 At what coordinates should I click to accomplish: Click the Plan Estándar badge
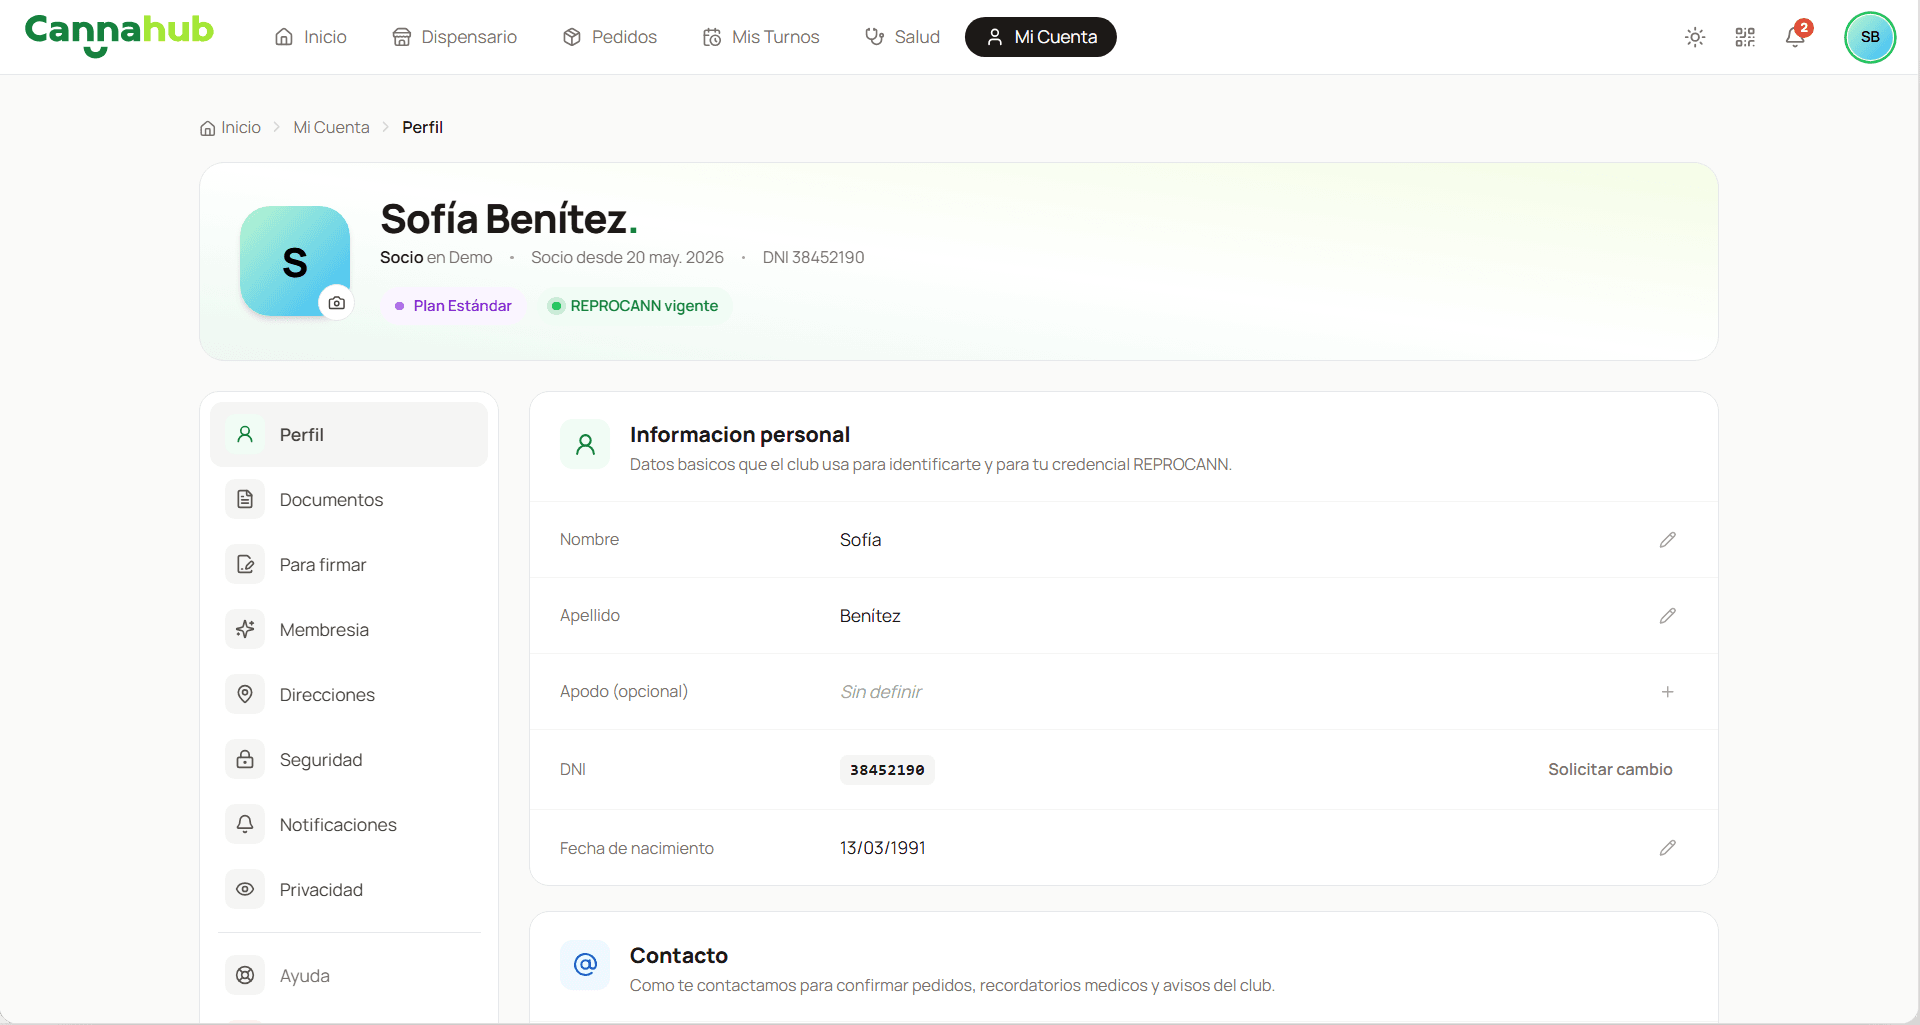(453, 306)
